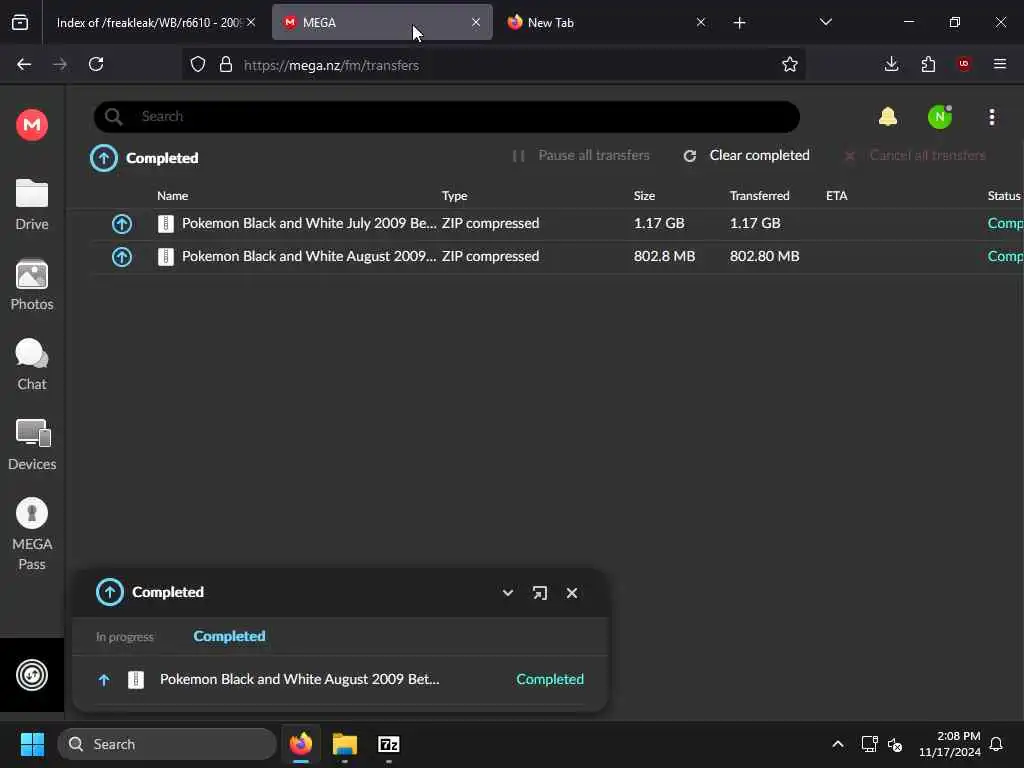
Task: Open MEGA Pass section
Action: click(x=31, y=534)
